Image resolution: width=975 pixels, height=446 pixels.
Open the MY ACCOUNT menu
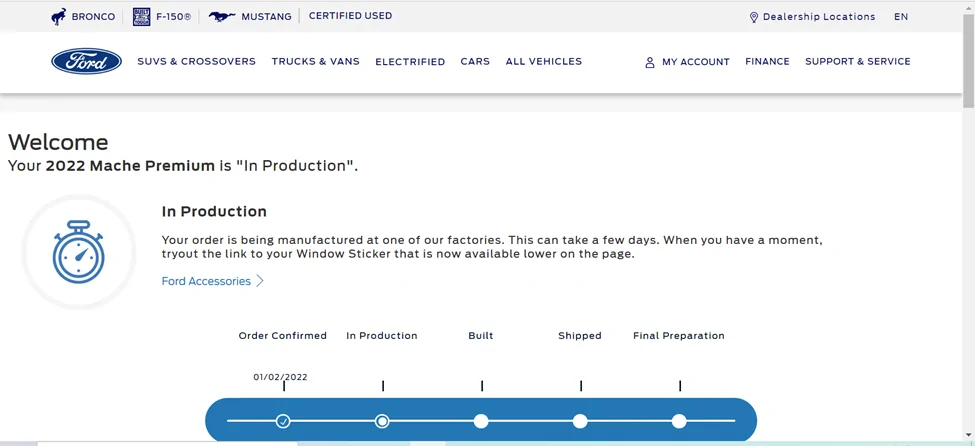696,62
